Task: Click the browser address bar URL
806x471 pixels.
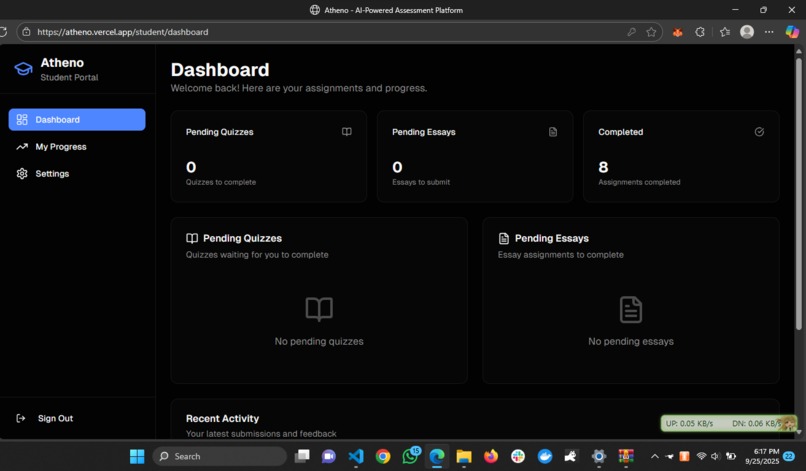Action: click(122, 32)
